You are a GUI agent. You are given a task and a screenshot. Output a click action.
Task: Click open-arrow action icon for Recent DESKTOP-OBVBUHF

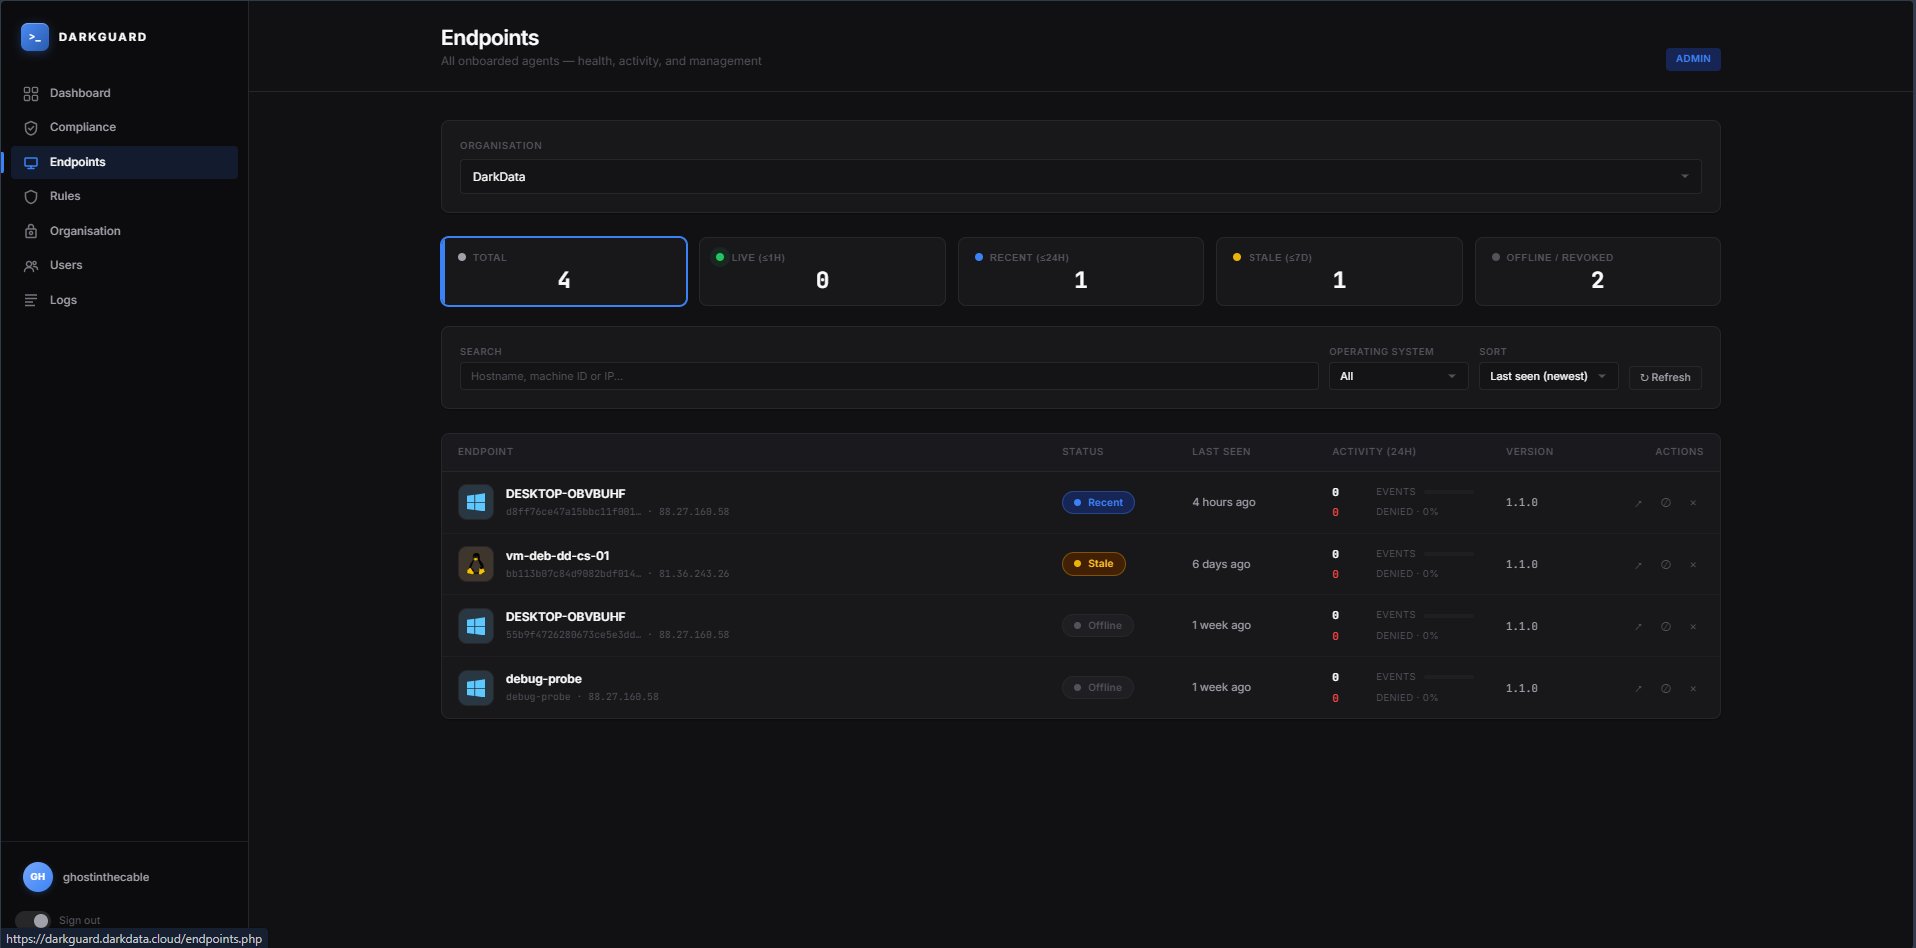[x=1638, y=503]
